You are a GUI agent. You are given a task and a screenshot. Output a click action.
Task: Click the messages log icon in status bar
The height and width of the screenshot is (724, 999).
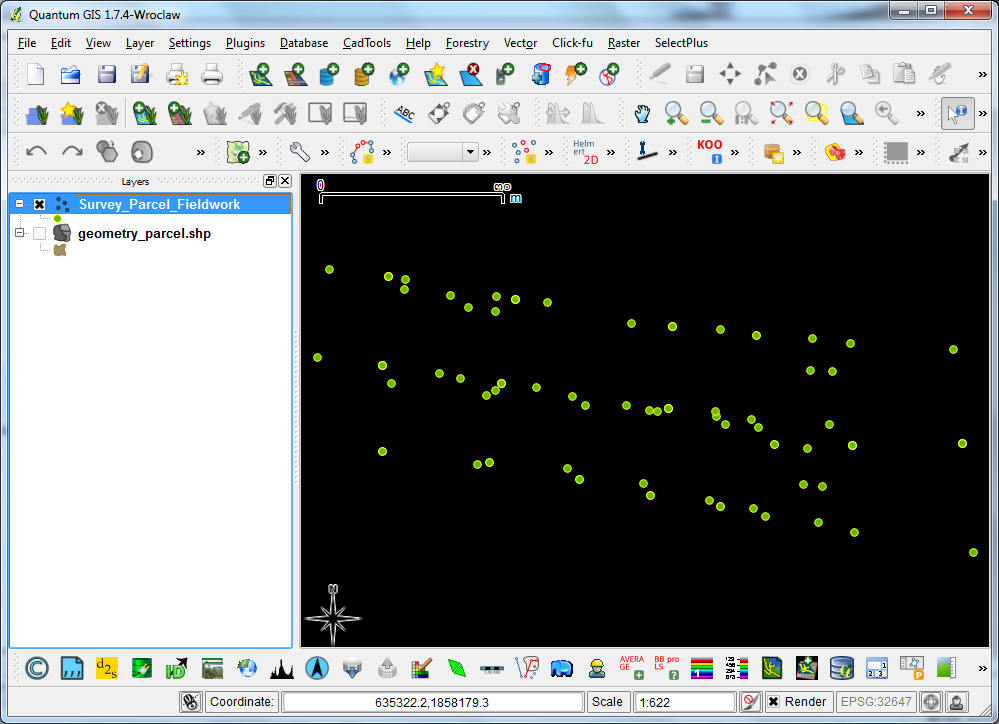pyautogui.click(x=956, y=702)
